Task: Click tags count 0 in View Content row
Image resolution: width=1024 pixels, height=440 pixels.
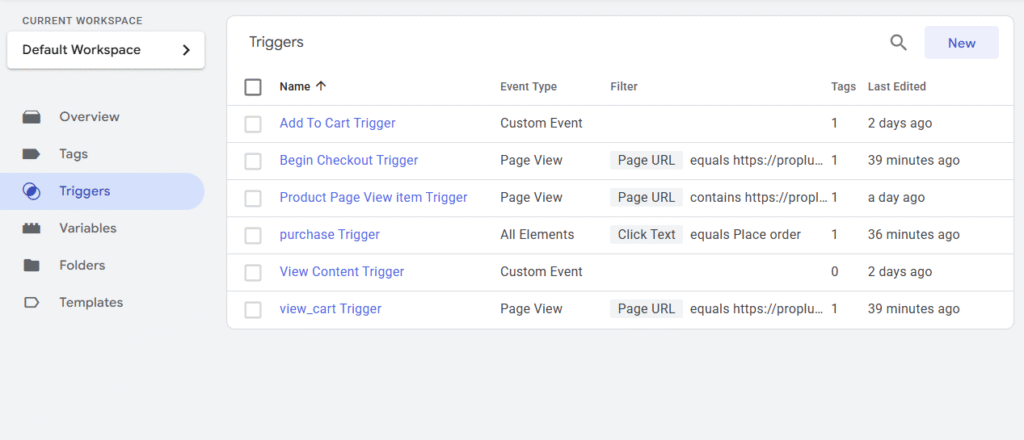Action: pyautogui.click(x=835, y=272)
